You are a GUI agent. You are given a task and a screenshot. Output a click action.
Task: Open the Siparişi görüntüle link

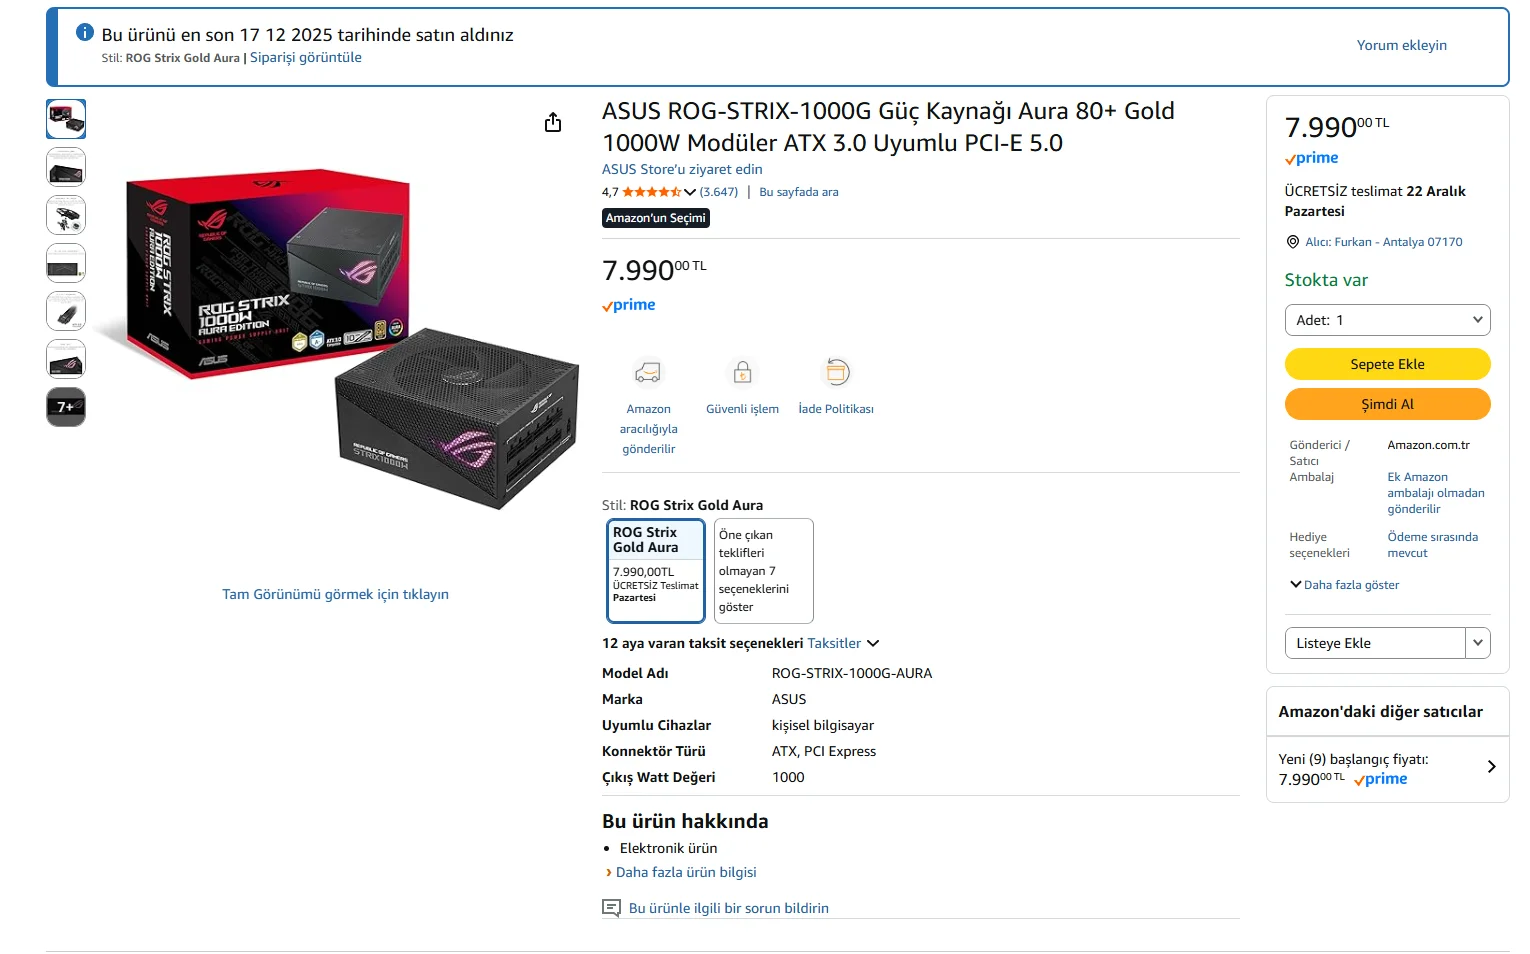click(x=306, y=58)
